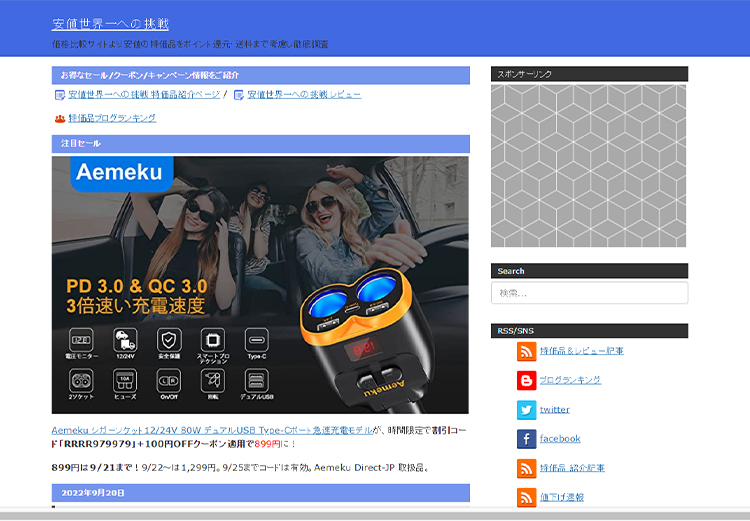750x521 pixels.
Task: Open the twitter text link
Action: click(554, 410)
